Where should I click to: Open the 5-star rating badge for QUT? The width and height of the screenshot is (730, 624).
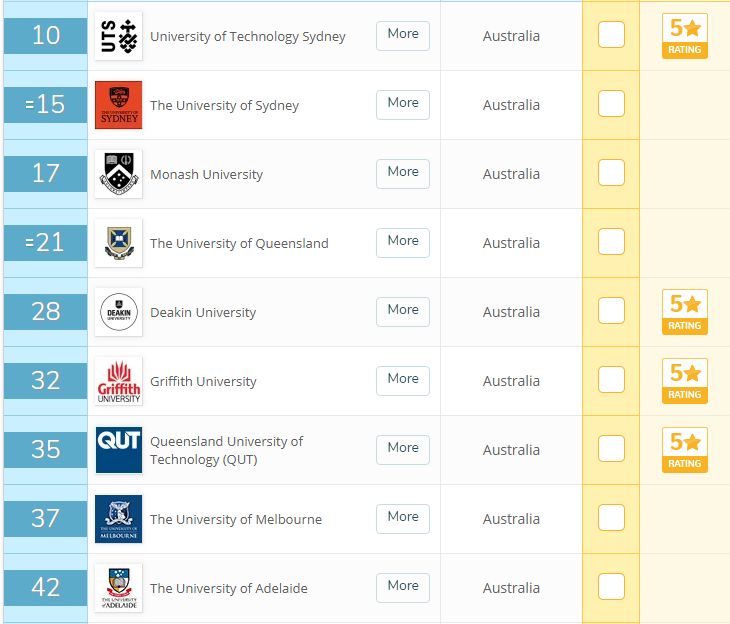(684, 450)
